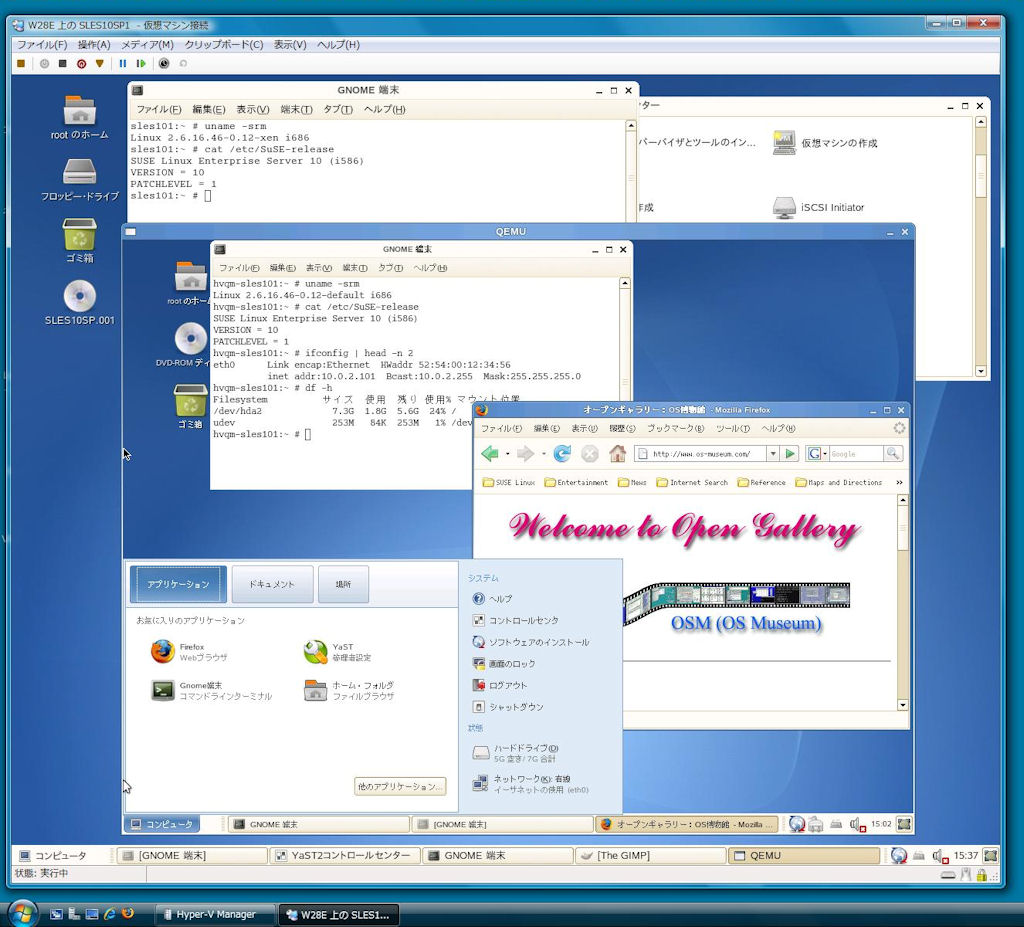Switch to the ドキュメント tab in the main menu
The width and height of the screenshot is (1024, 927).
272,584
